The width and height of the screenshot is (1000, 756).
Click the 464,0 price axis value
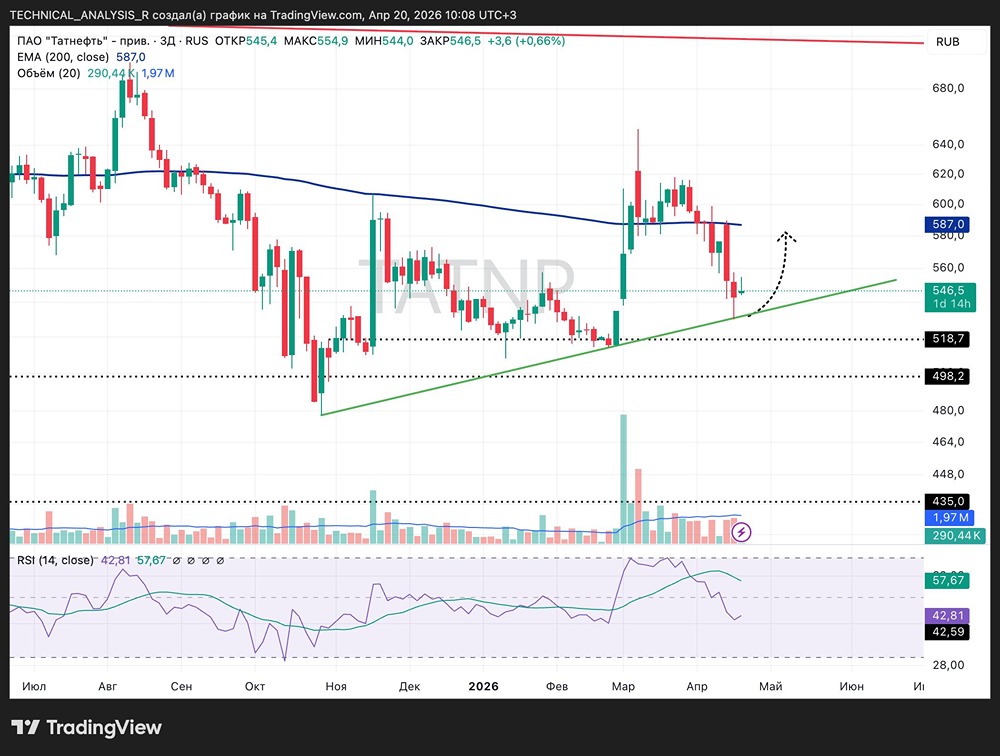pos(948,441)
